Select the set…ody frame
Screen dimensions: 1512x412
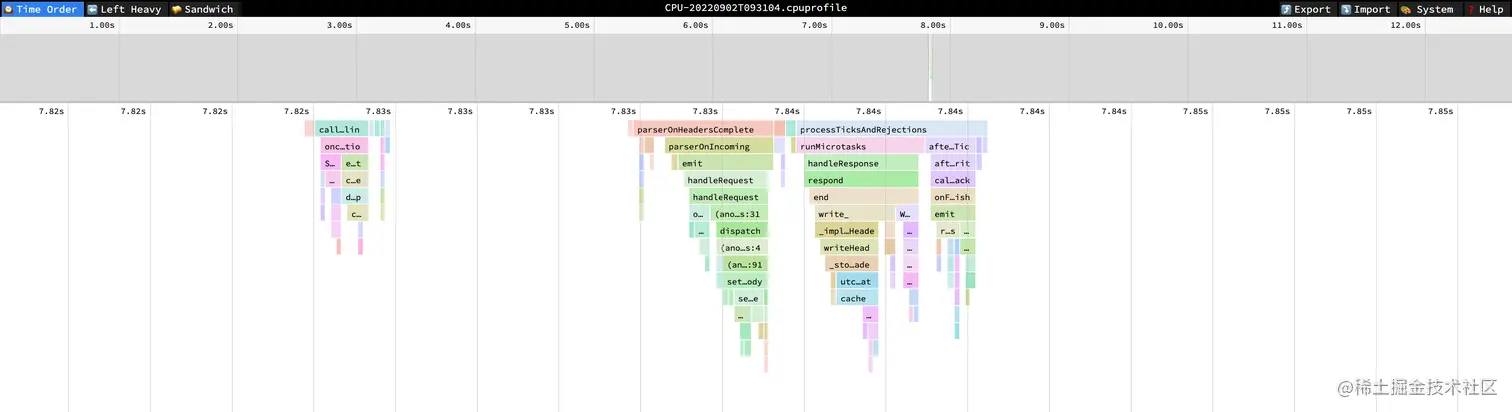click(745, 282)
